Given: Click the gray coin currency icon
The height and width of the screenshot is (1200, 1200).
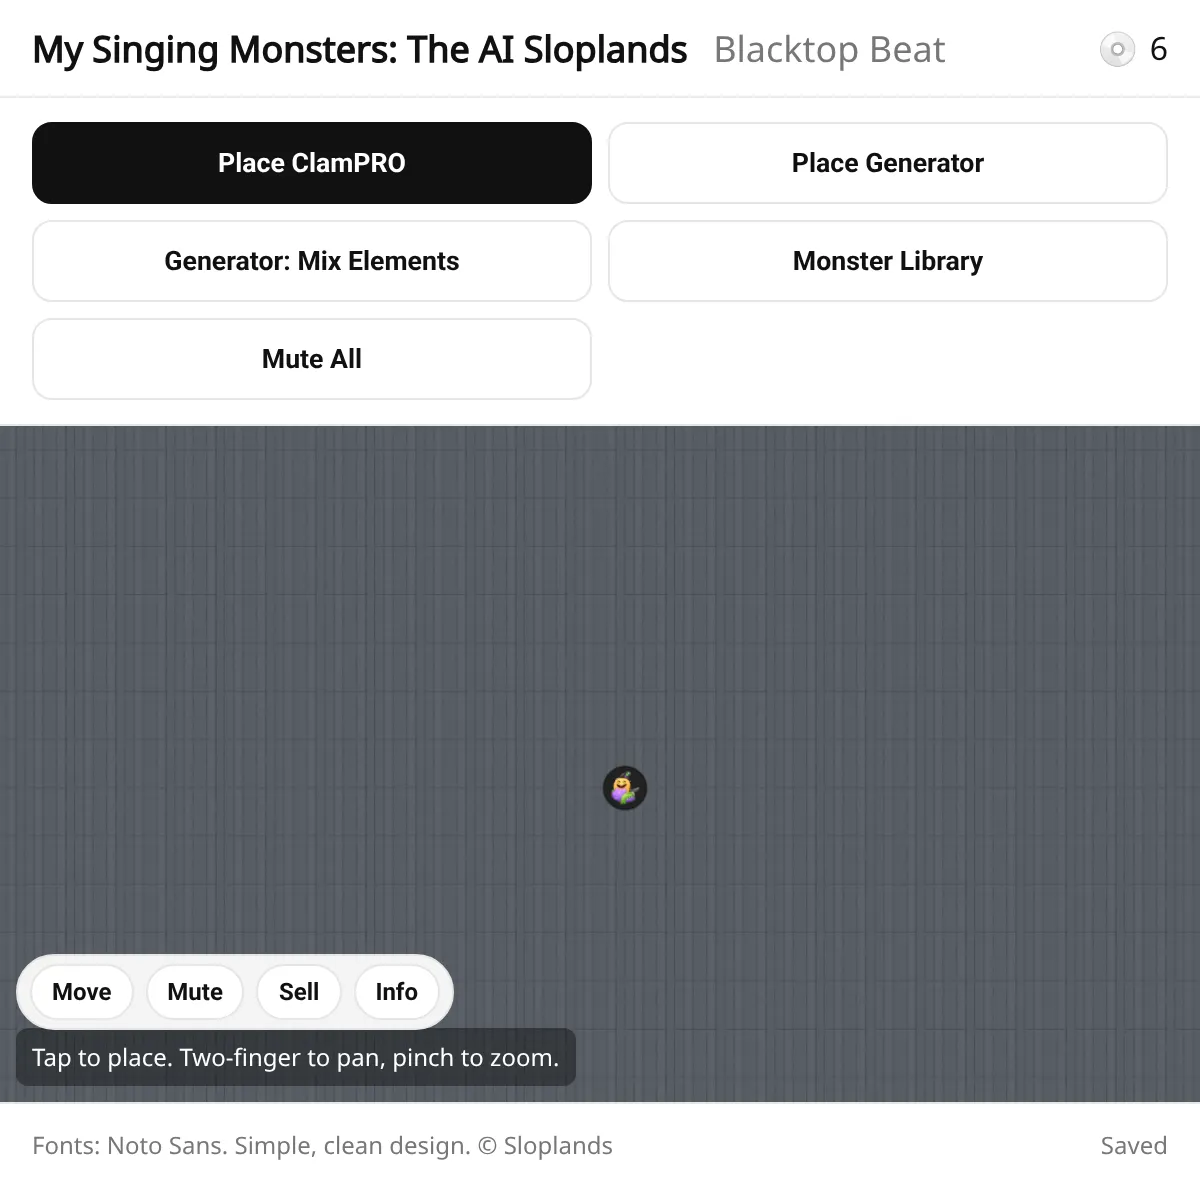Looking at the screenshot, I should coord(1117,49).
